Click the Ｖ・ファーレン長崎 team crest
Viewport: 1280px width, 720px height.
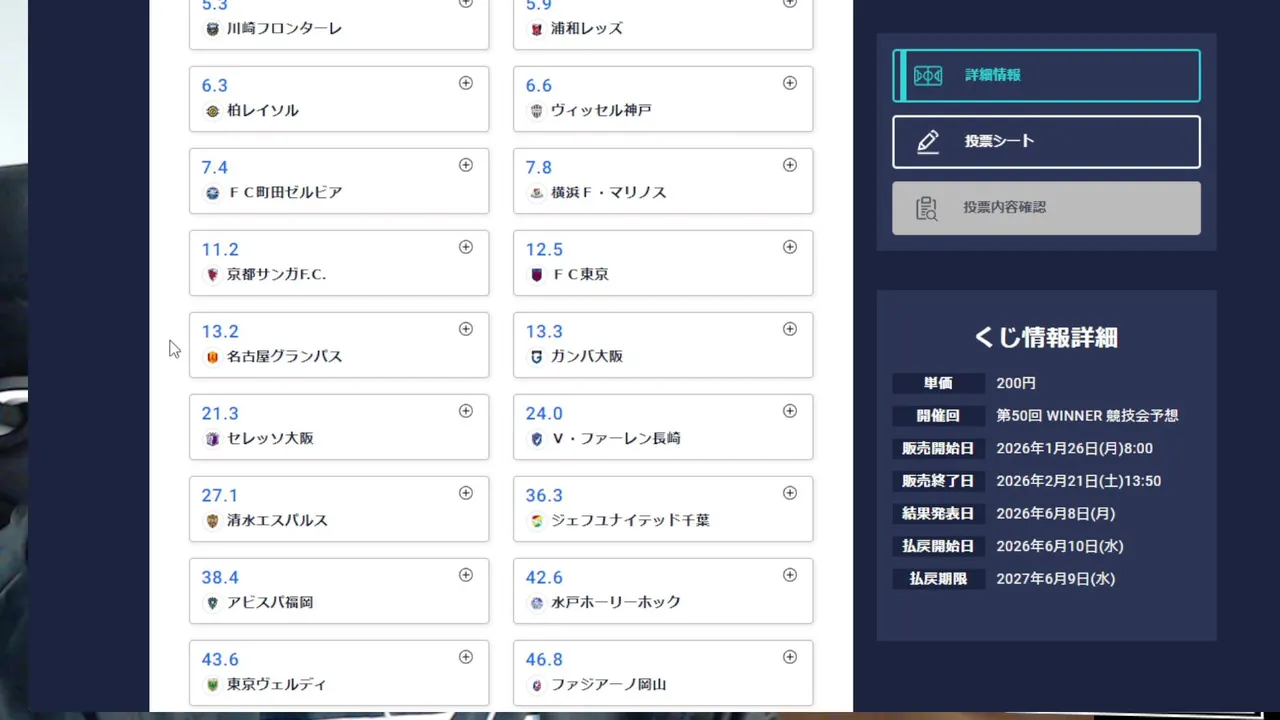(537, 439)
